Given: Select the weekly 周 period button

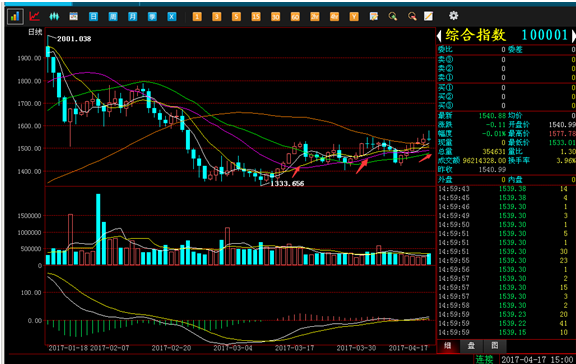Looking at the screenshot, I should coord(113,16).
